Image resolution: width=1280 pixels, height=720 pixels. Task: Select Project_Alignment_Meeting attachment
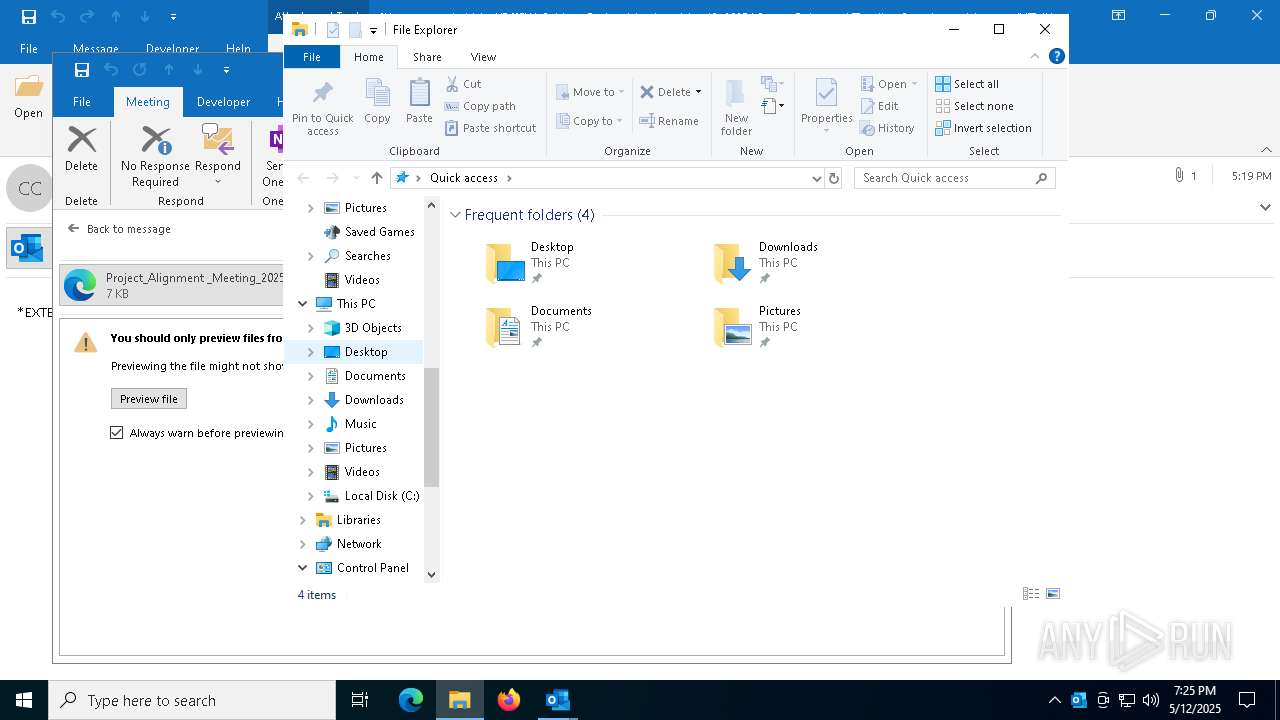pyautogui.click(x=172, y=285)
